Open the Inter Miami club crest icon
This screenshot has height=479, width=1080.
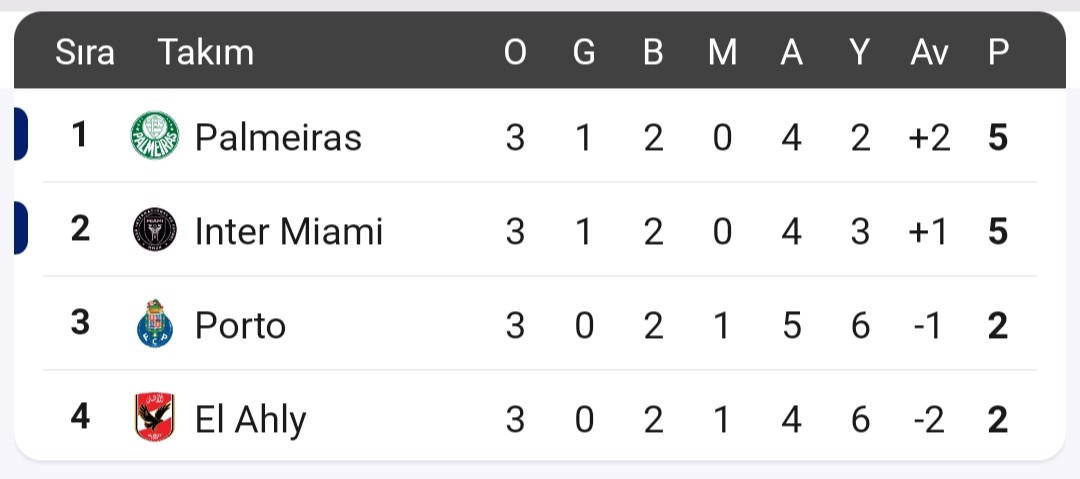(155, 230)
